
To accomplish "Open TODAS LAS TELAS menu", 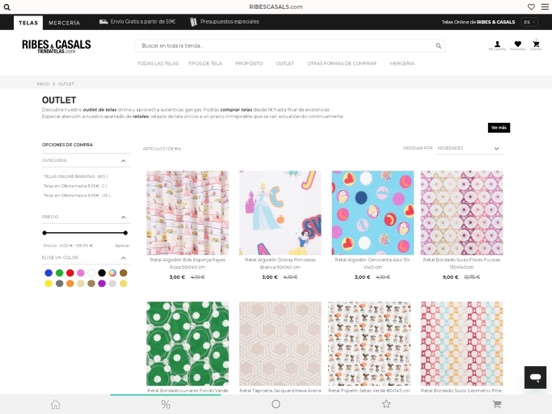I will (x=158, y=63).
